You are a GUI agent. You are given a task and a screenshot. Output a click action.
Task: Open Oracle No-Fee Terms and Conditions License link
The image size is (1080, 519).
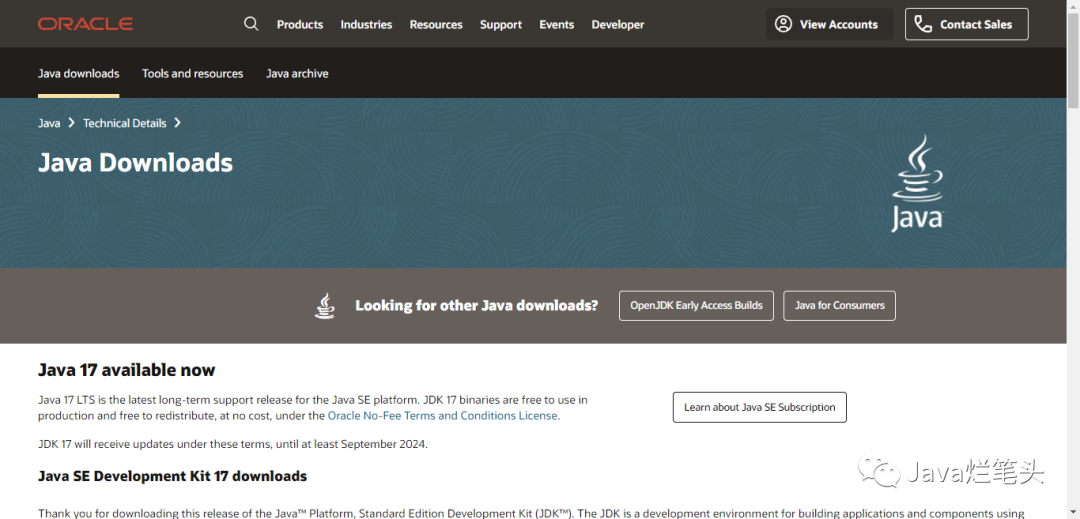tap(442, 416)
